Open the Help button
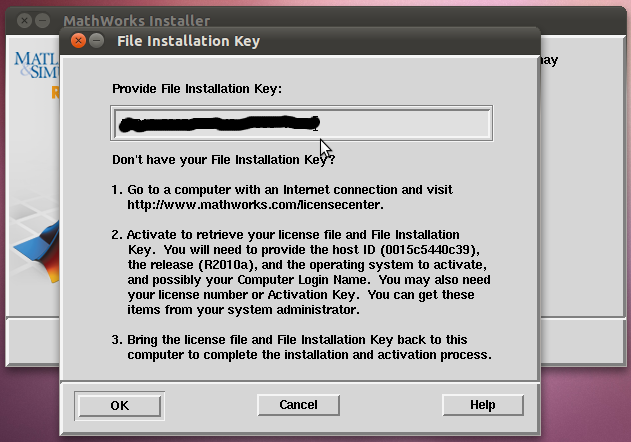Screen dimensions: 631x442 pyautogui.click(x=483, y=405)
